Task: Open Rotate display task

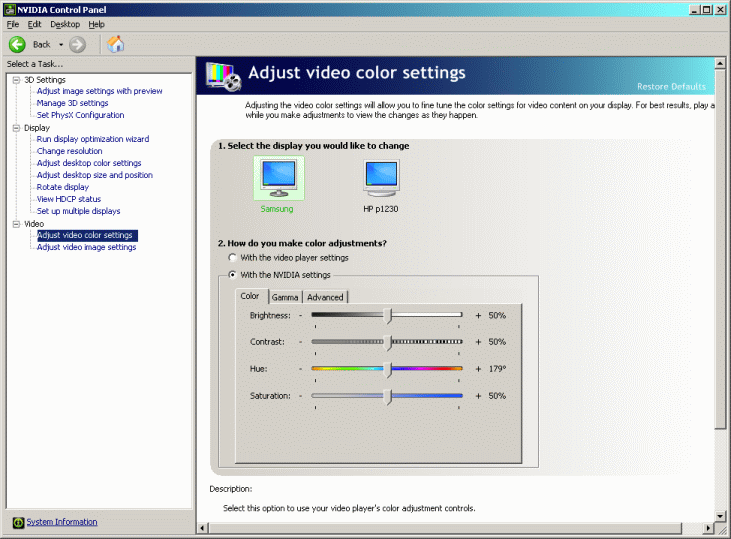Action: tap(62, 187)
